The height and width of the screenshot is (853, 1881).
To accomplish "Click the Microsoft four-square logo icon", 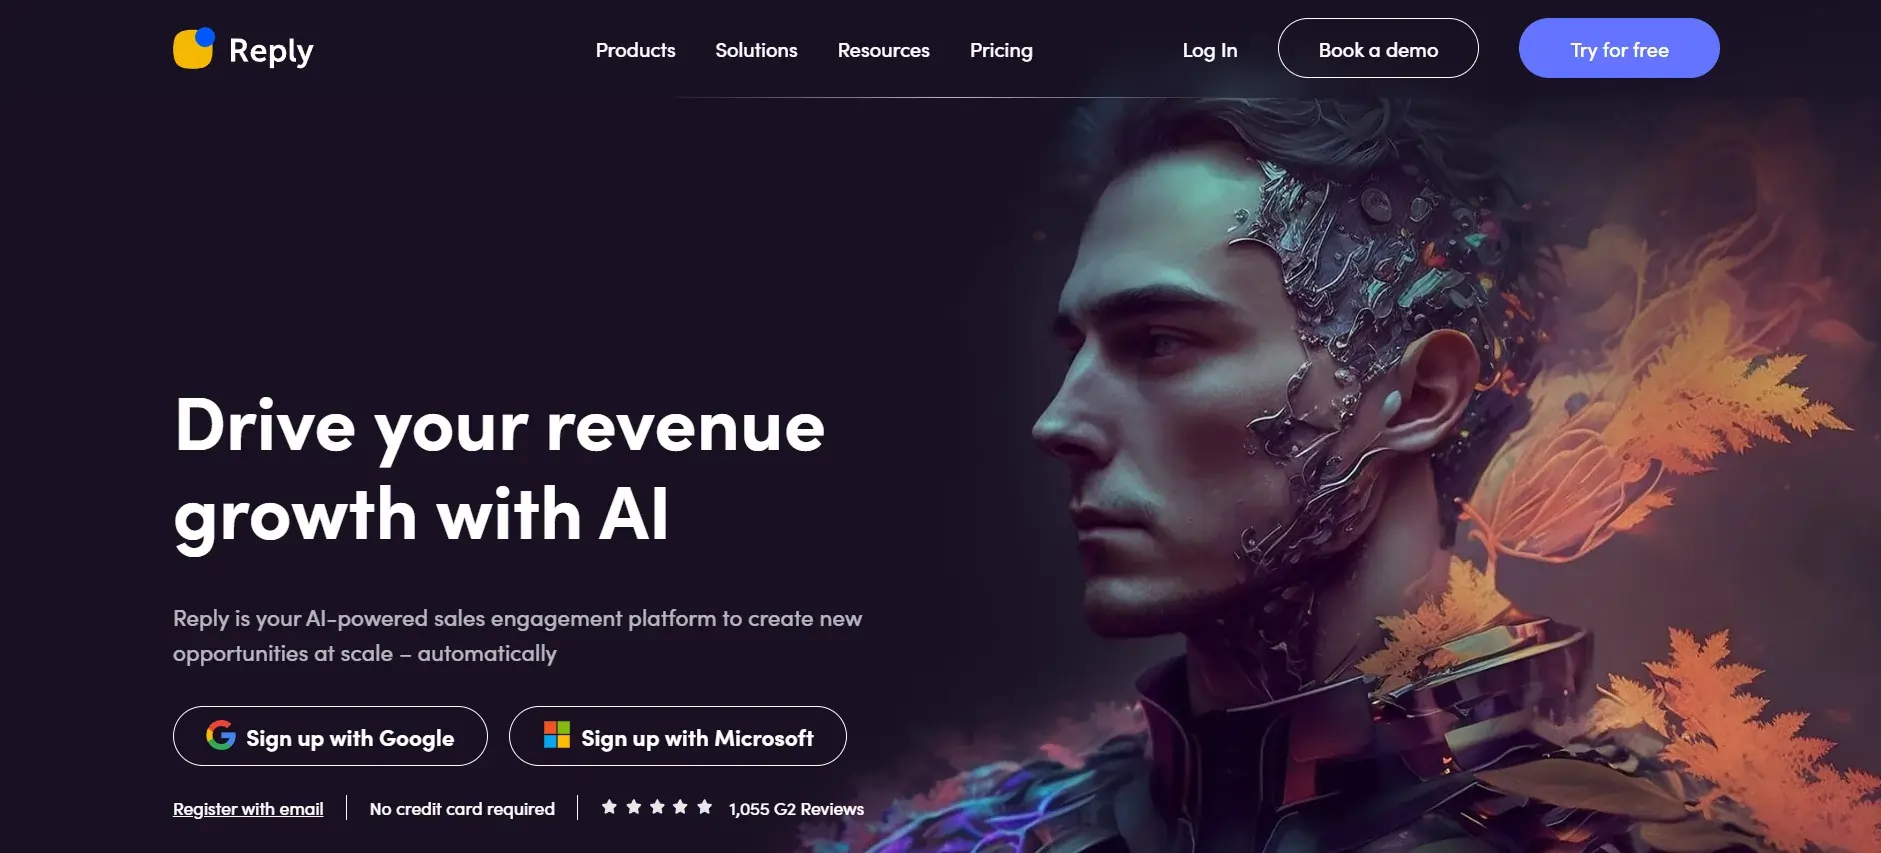I will [x=556, y=735].
